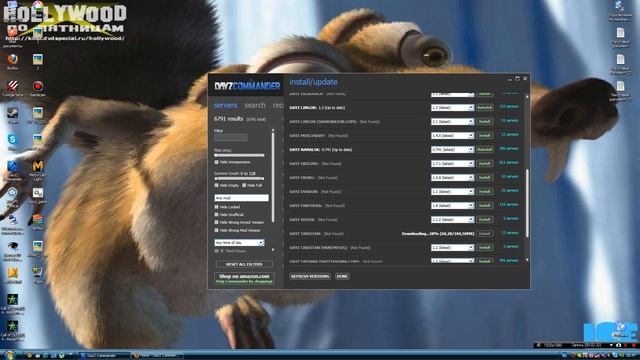Click Reset All Filters button

tap(244, 264)
